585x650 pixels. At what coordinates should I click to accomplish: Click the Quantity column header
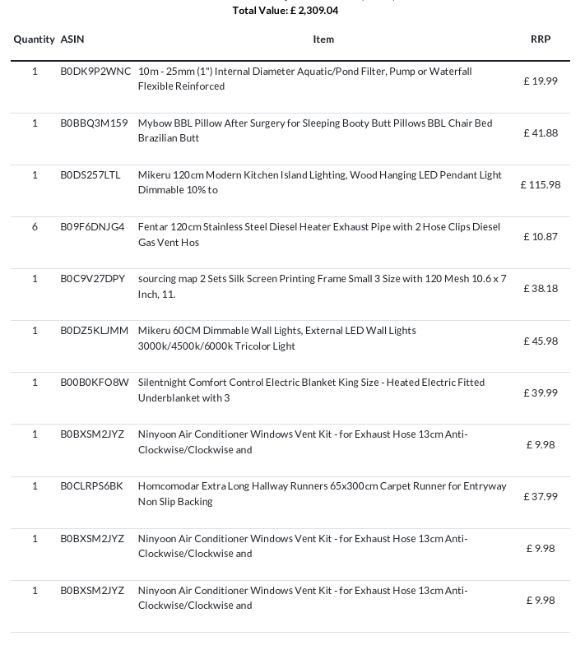34,39
